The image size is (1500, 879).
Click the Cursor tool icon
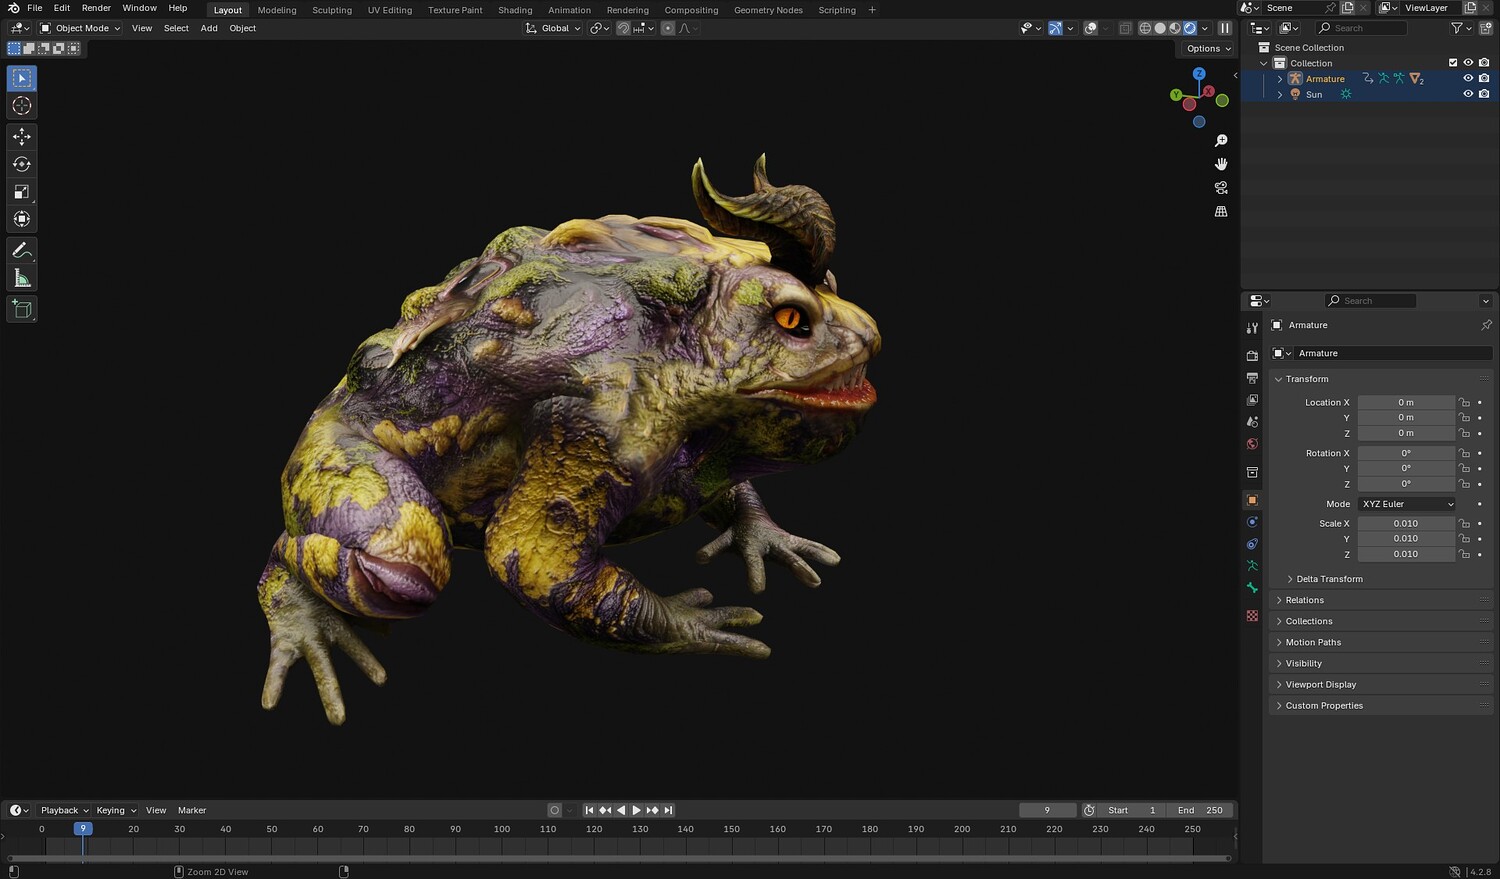(22, 106)
